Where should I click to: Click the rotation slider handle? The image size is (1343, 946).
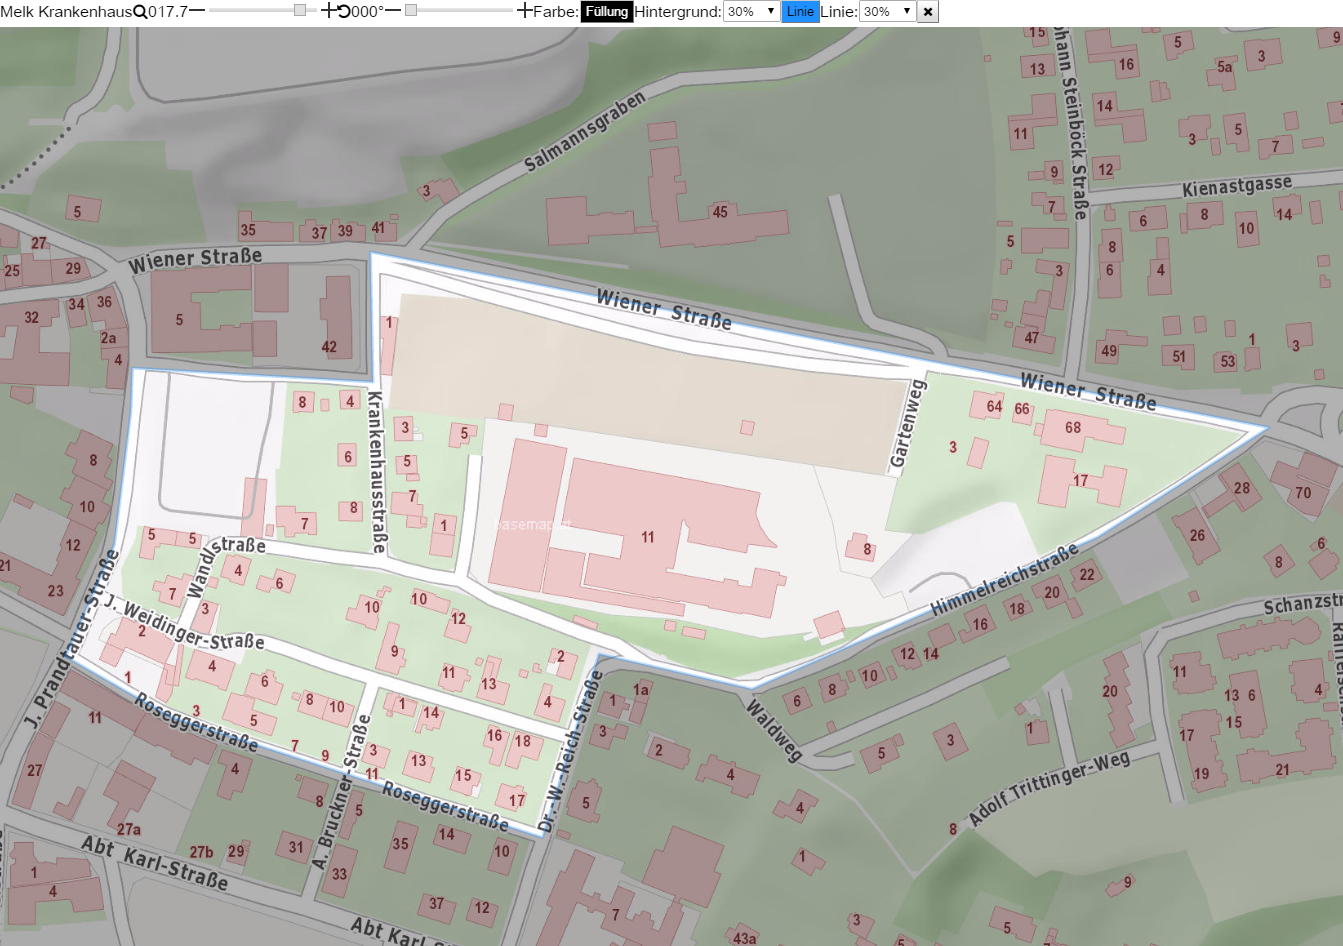click(x=411, y=10)
